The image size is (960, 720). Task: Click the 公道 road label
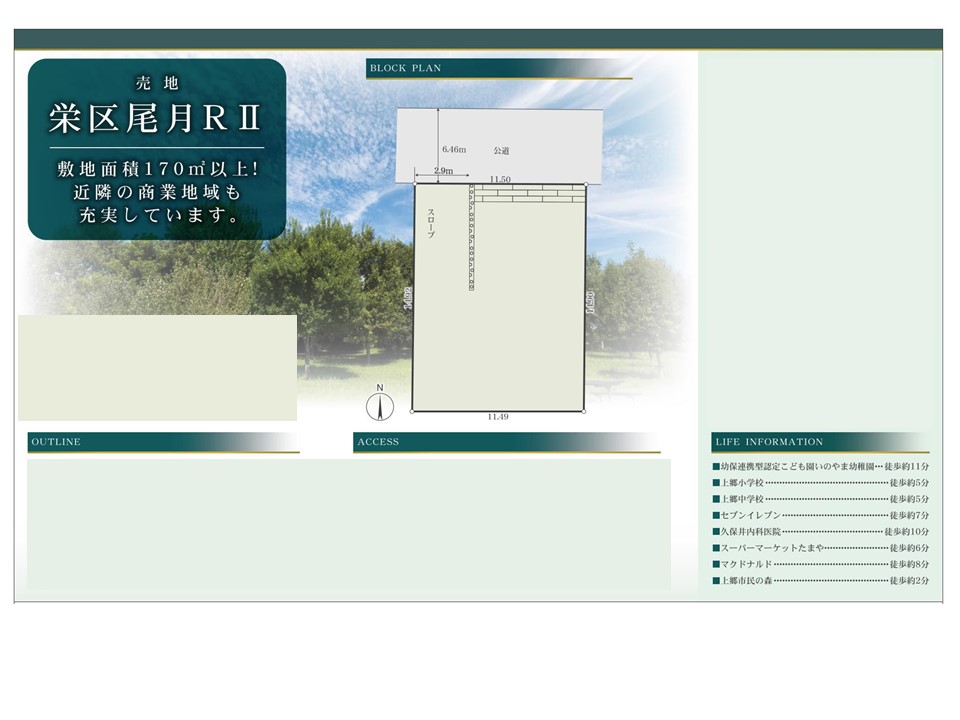tap(502, 150)
